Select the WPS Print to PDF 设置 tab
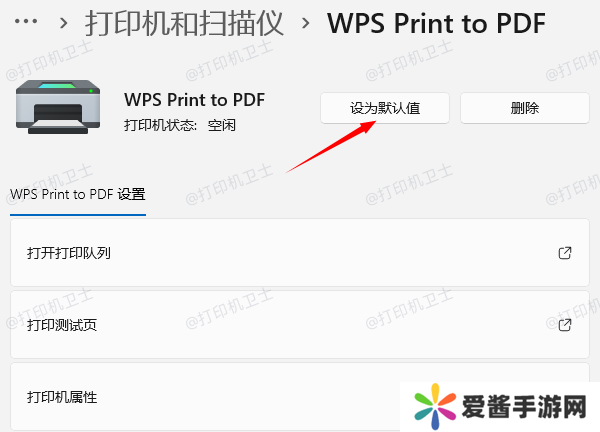 (x=78, y=194)
